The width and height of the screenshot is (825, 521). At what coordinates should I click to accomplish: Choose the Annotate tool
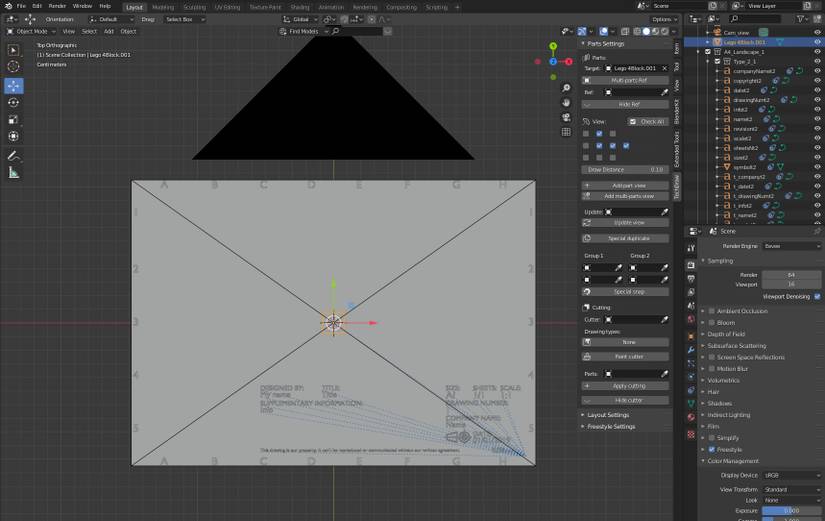[x=14, y=156]
